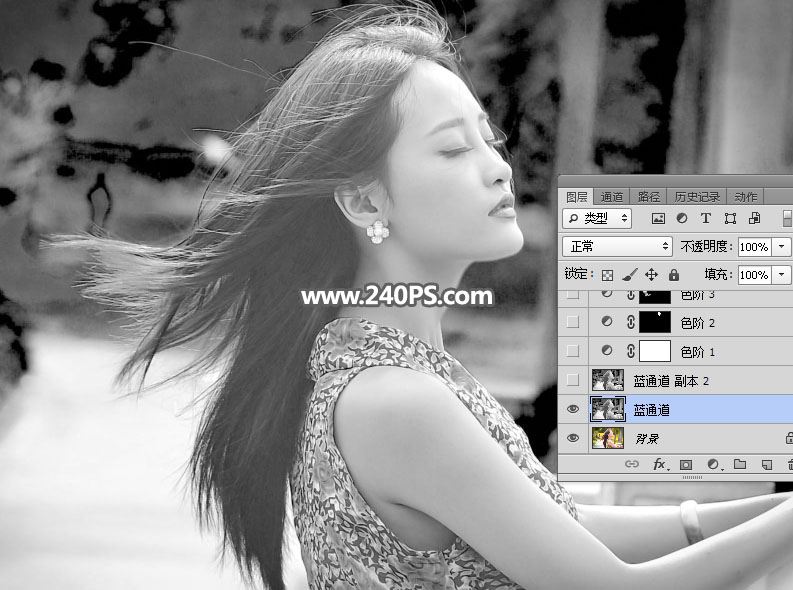
Task: Open the fx layer style menu
Action: point(659,464)
